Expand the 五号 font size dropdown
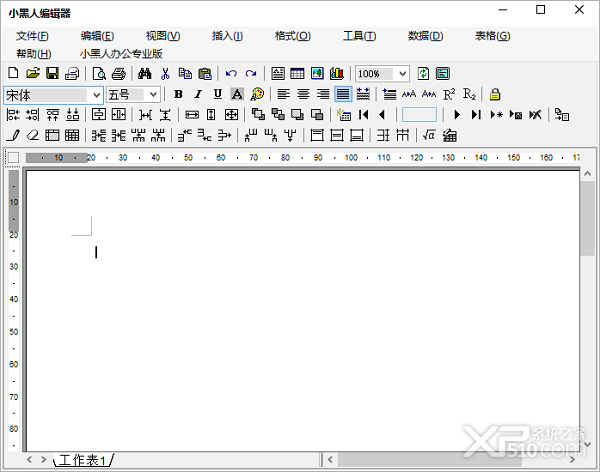 click(x=153, y=94)
